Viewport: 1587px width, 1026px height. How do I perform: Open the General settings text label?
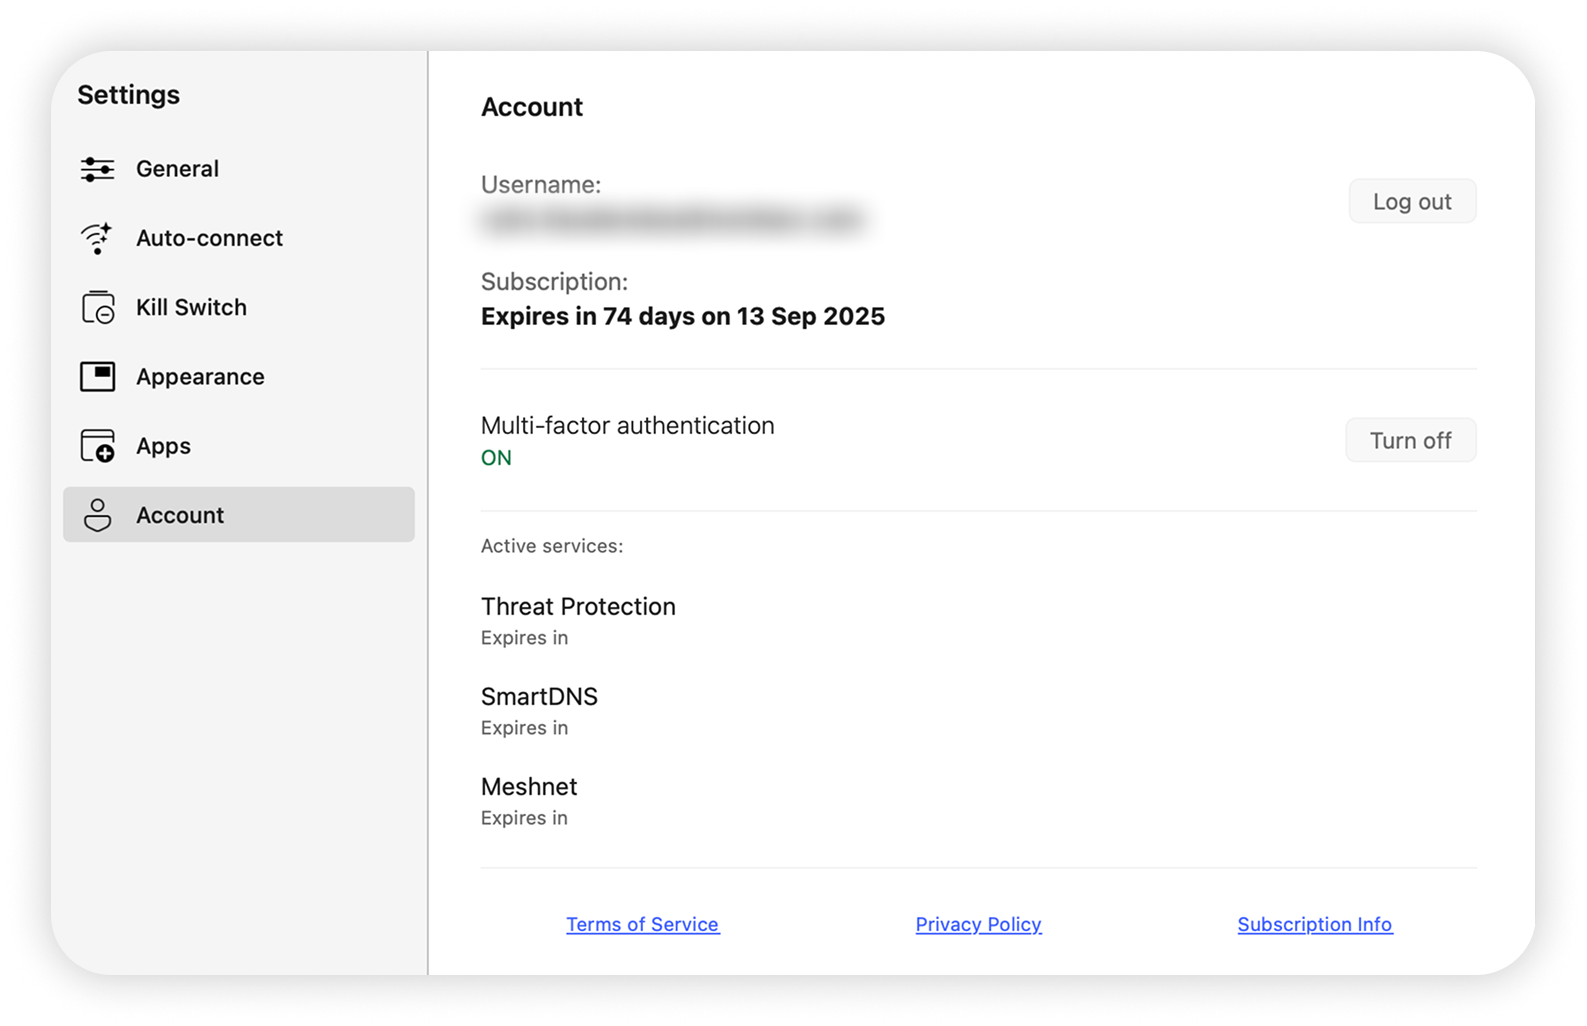click(x=177, y=169)
